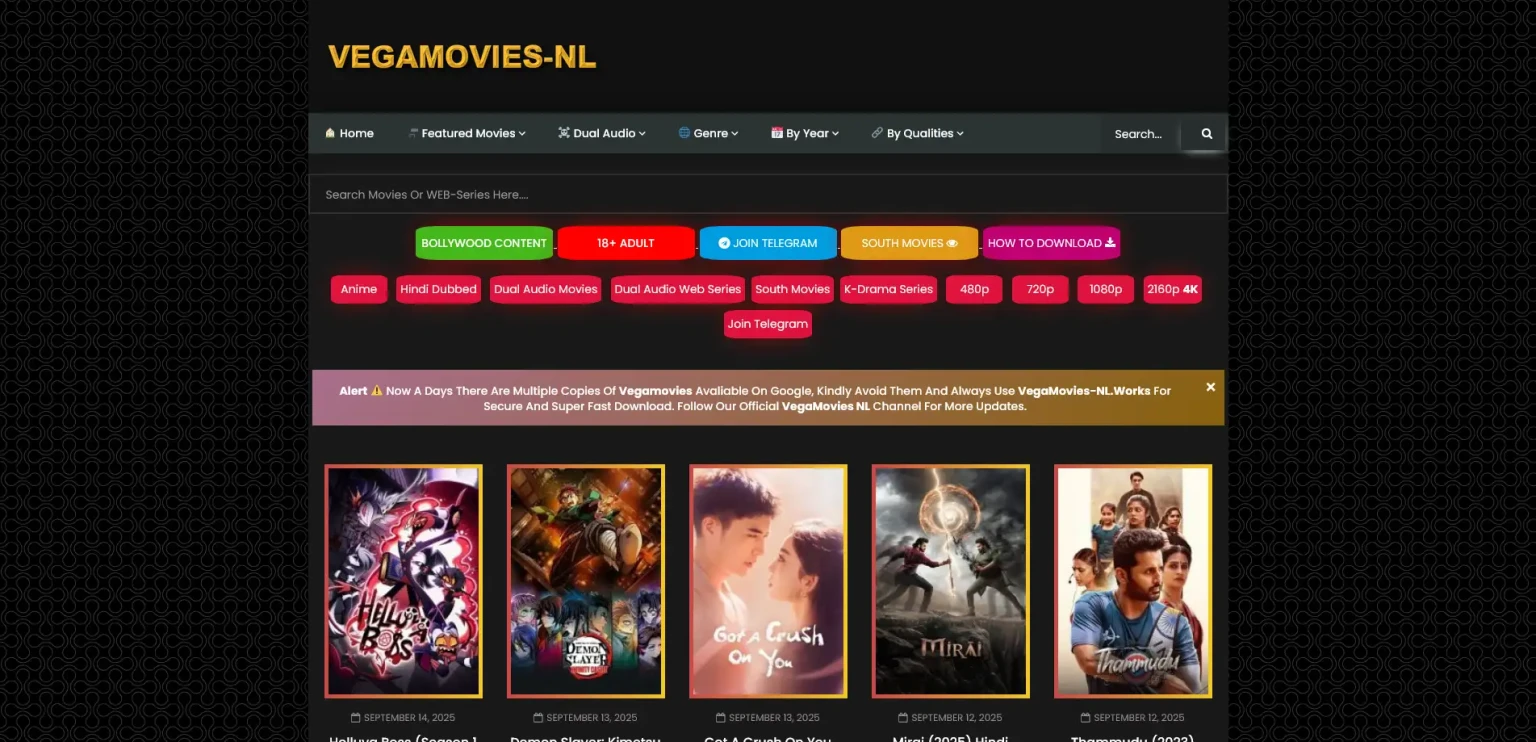Select the Anime category tag
The height and width of the screenshot is (742, 1536).
(x=359, y=289)
